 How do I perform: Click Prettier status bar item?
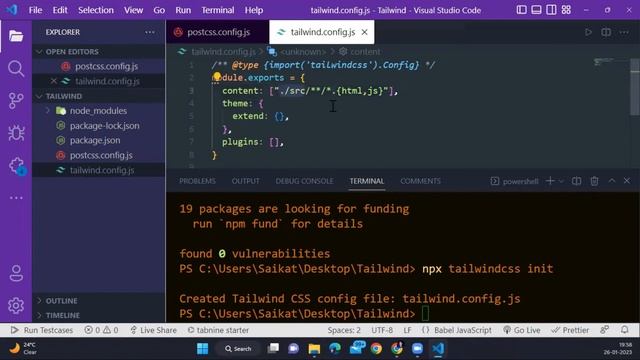[570, 330]
